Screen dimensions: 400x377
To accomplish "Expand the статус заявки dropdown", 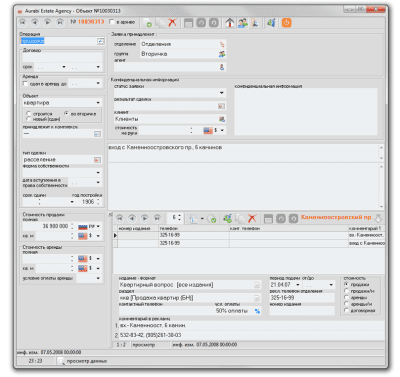I will click(x=222, y=93).
